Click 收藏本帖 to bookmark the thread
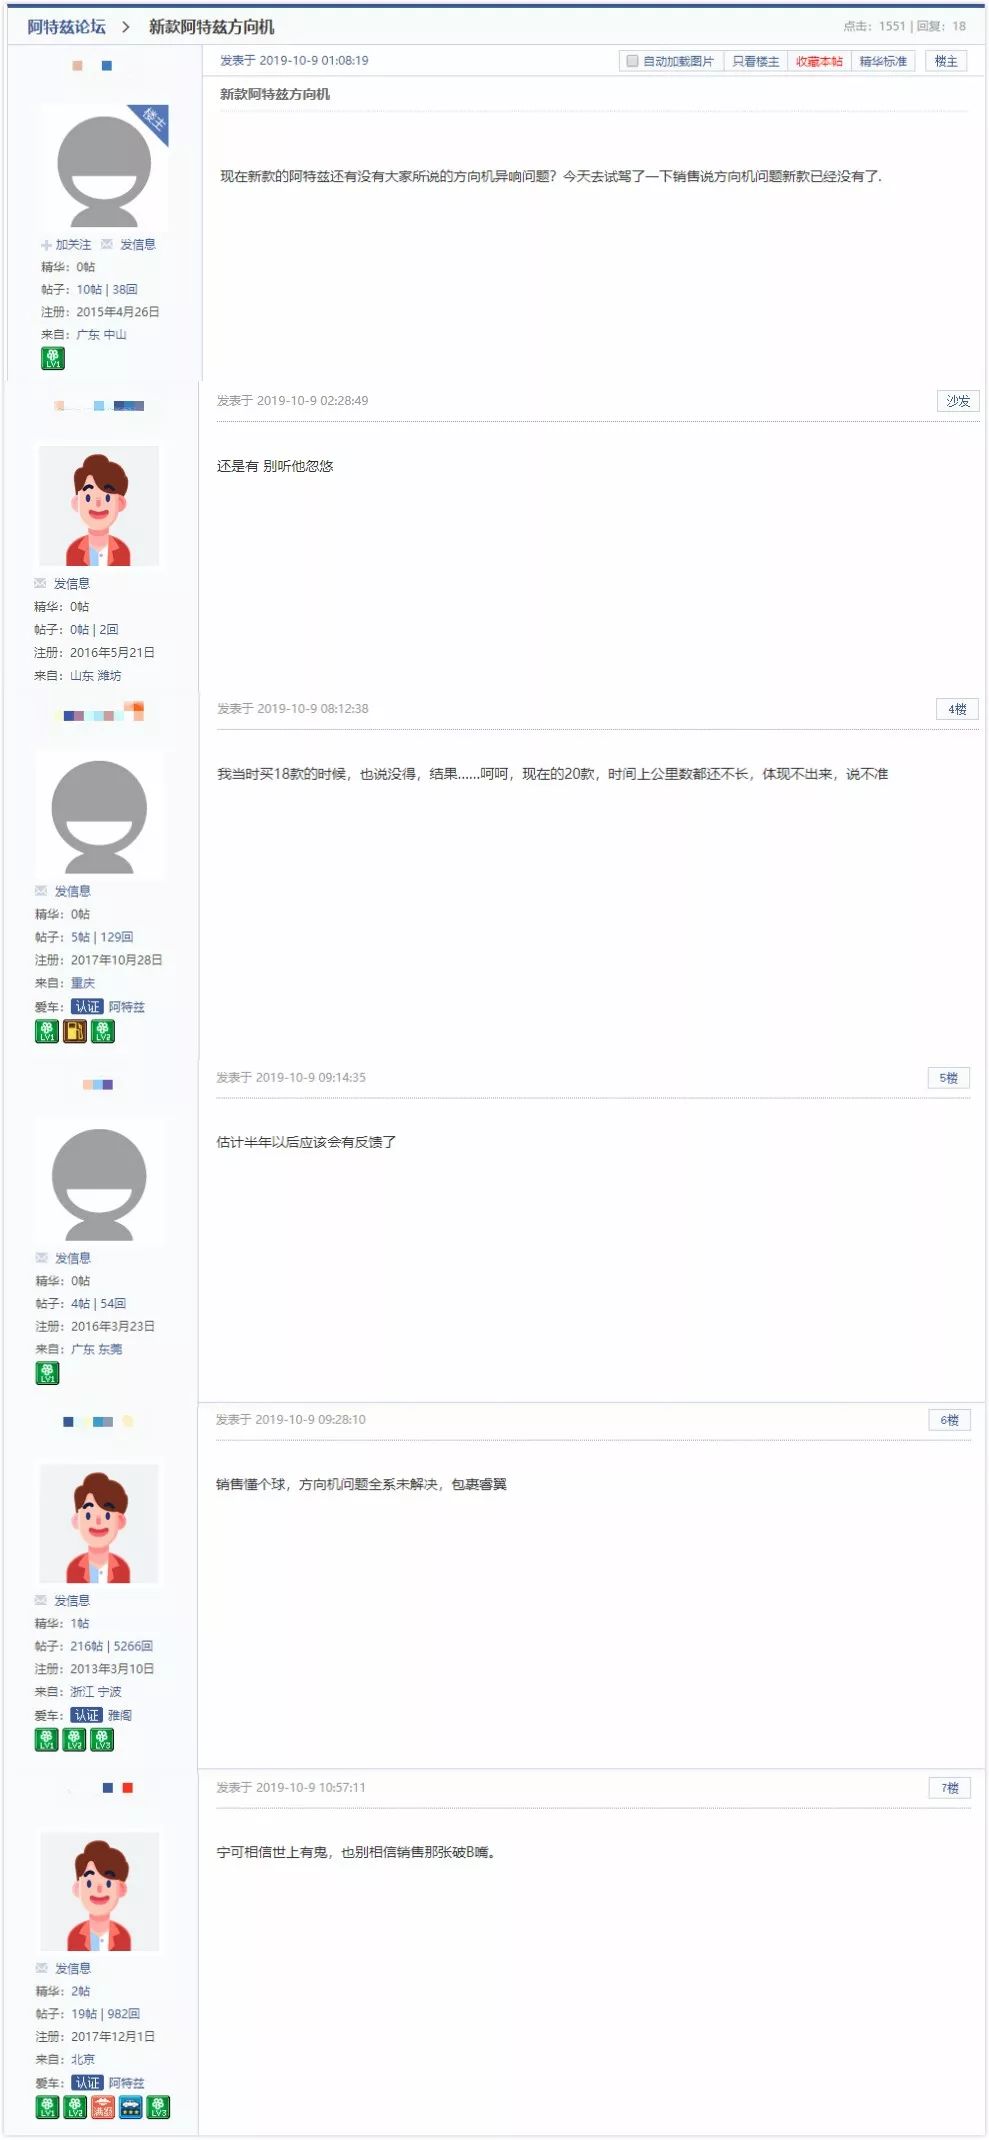Image resolution: width=989 pixels, height=2140 pixels. click(x=819, y=61)
